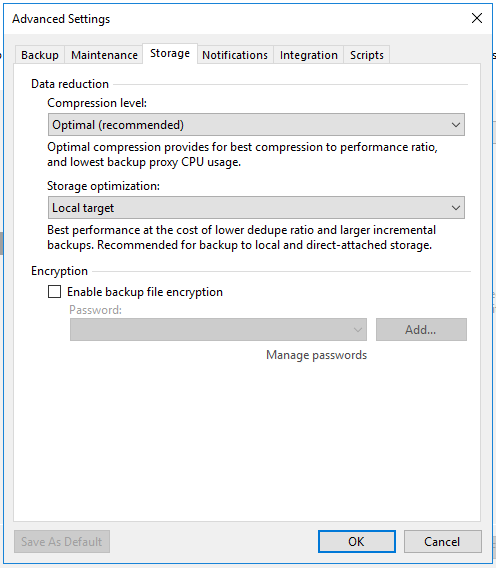Open the Manage passwords link
The width and height of the screenshot is (496, 568).
(x=317, y=355)
